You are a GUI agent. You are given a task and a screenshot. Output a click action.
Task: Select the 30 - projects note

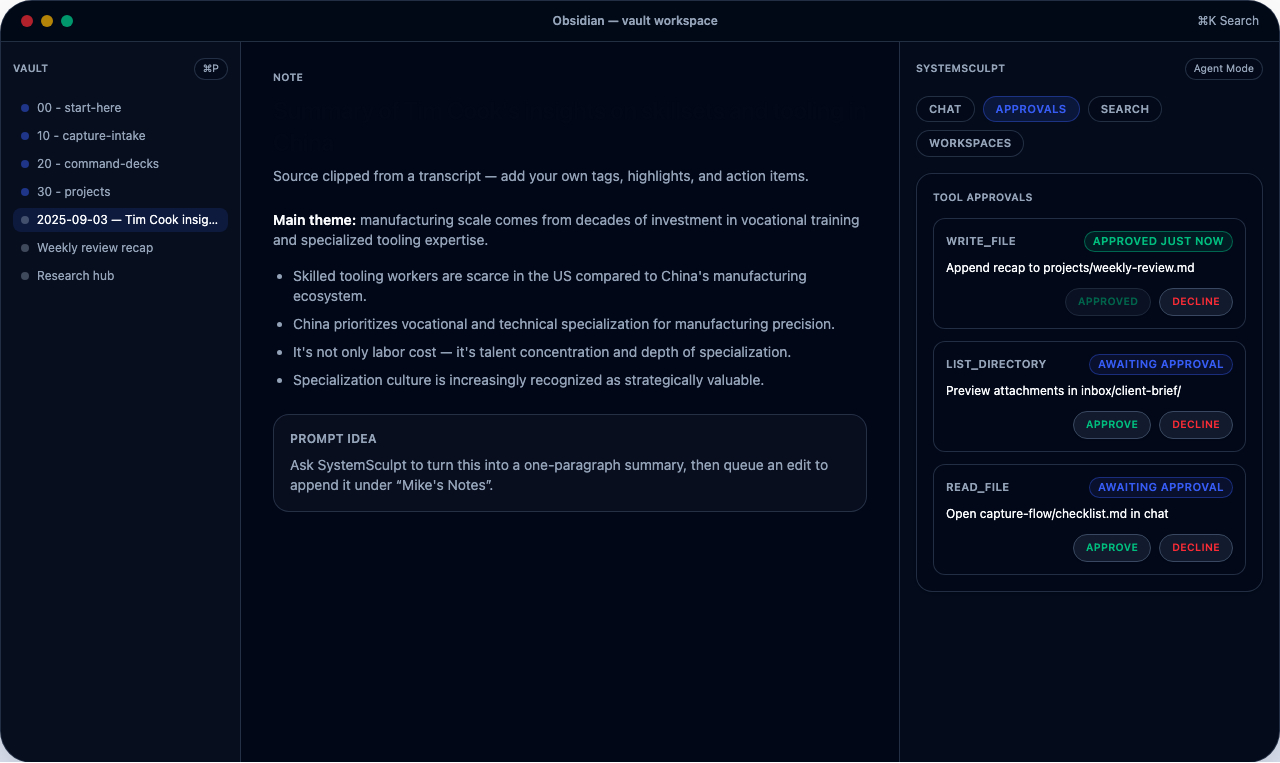72,191
